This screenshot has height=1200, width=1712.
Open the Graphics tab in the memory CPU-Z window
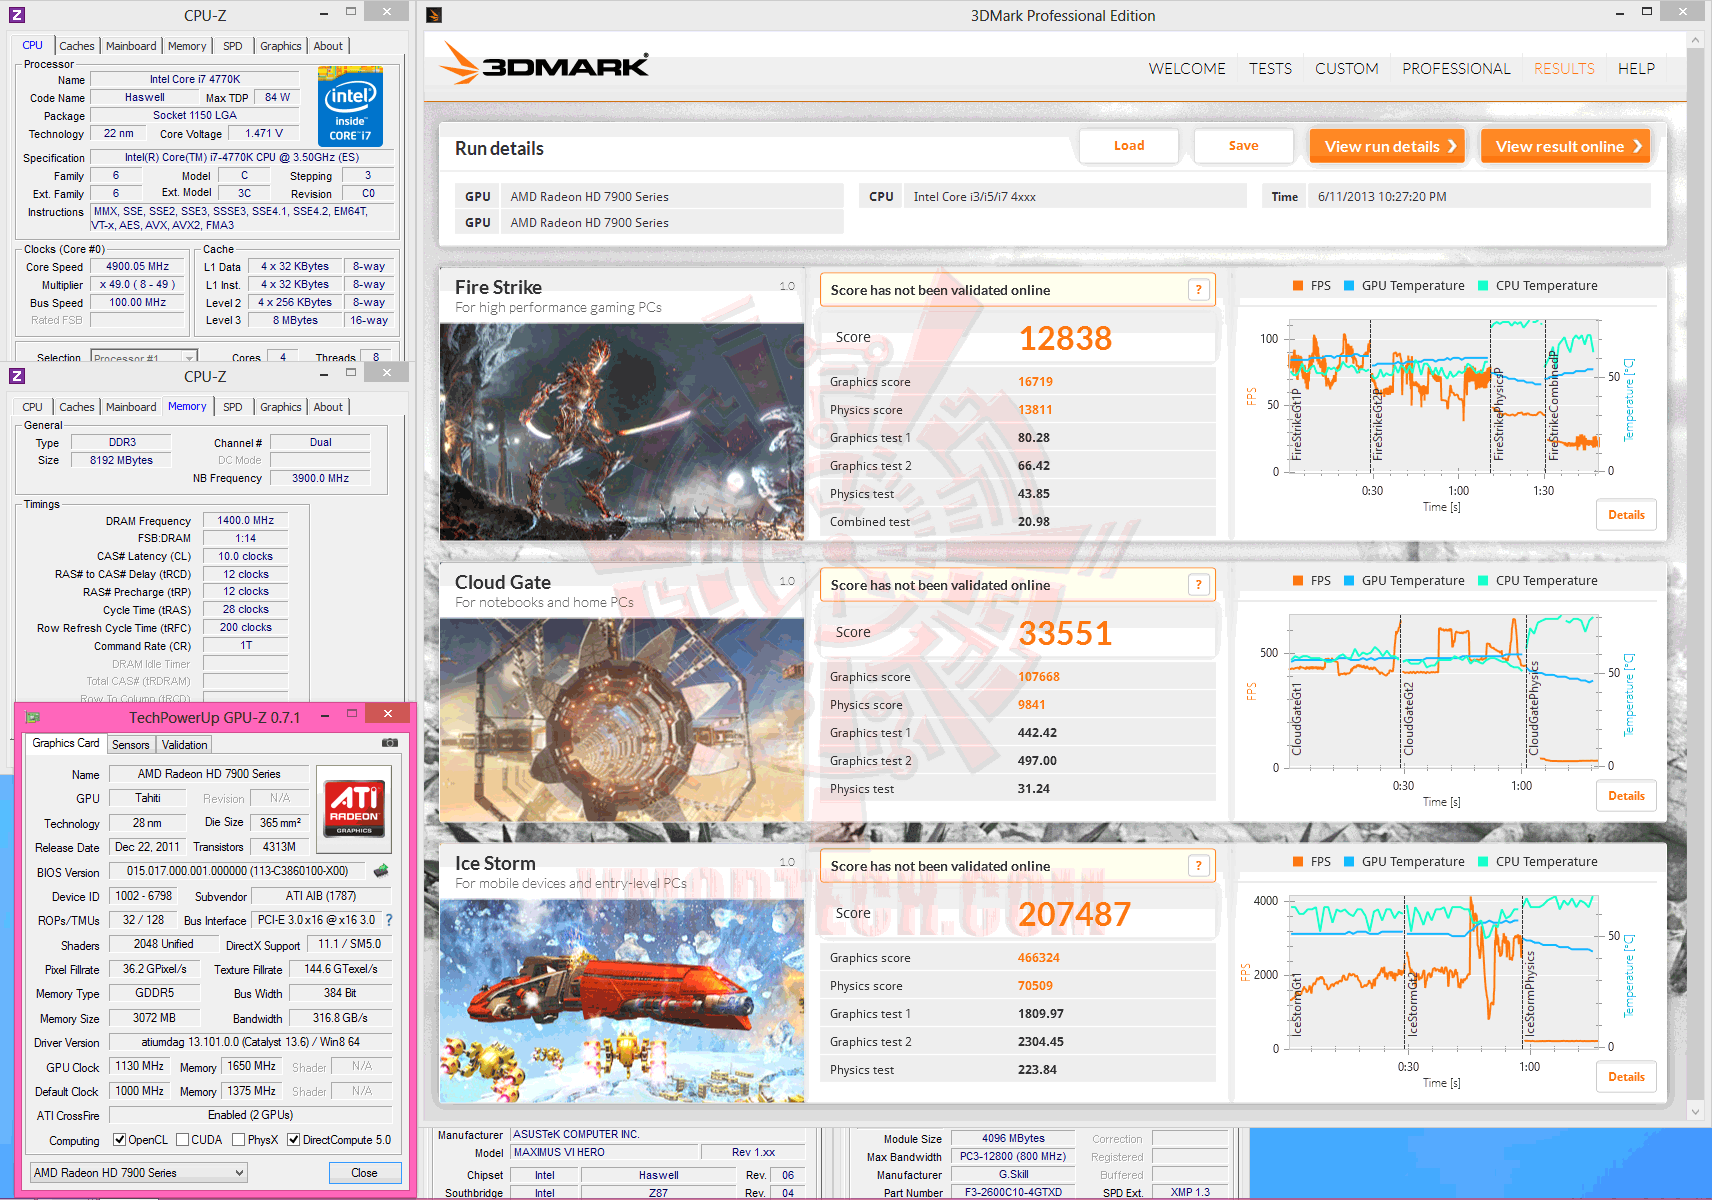coord(281,407)
